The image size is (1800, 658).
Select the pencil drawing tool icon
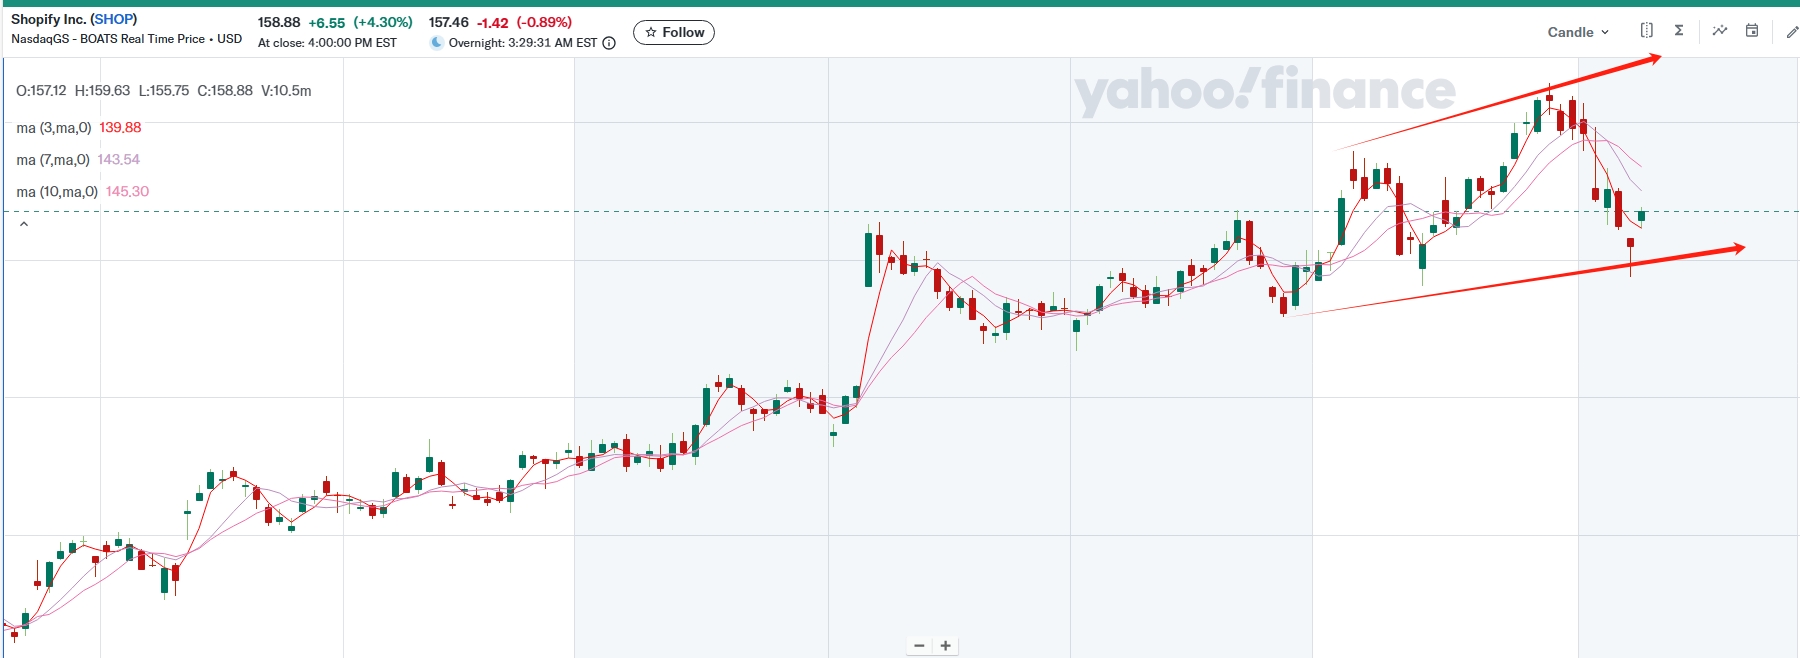(x=1791, y=32)
